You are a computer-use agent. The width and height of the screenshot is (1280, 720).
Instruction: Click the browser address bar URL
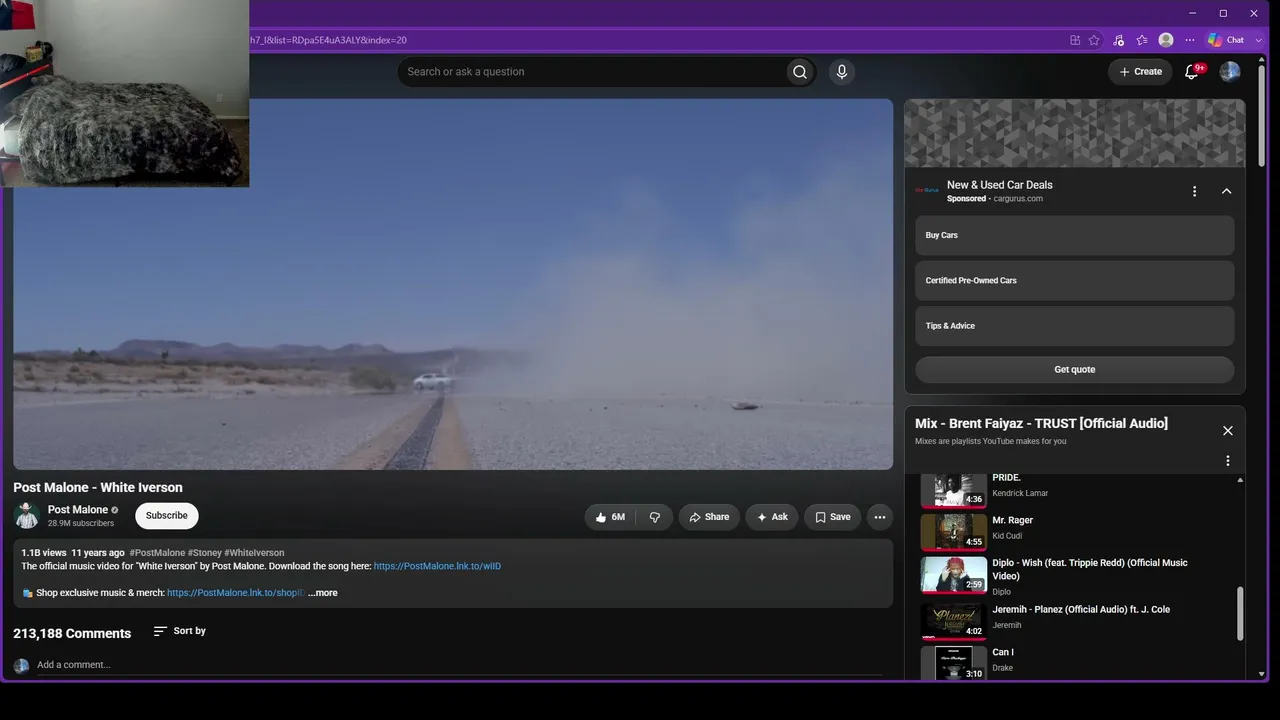click(x=328, y=40)
